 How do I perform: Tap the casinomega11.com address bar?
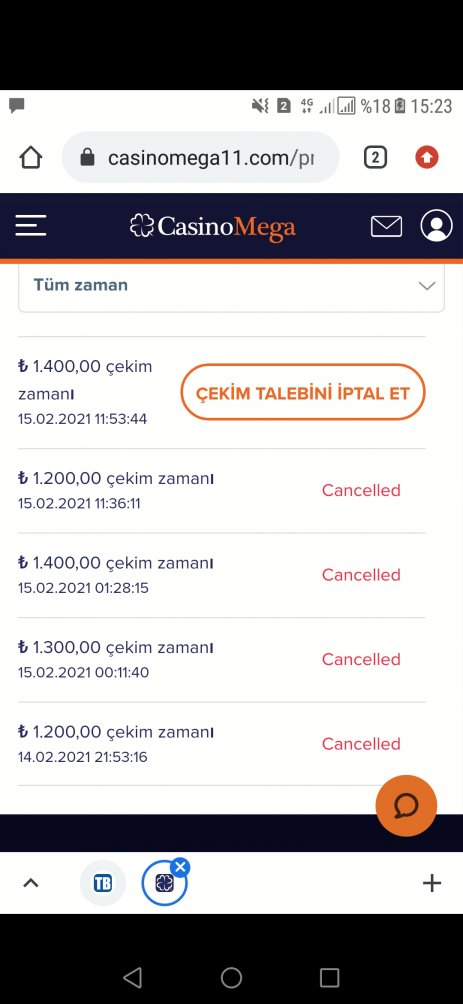pyautogui.click(x=200, y=158)
